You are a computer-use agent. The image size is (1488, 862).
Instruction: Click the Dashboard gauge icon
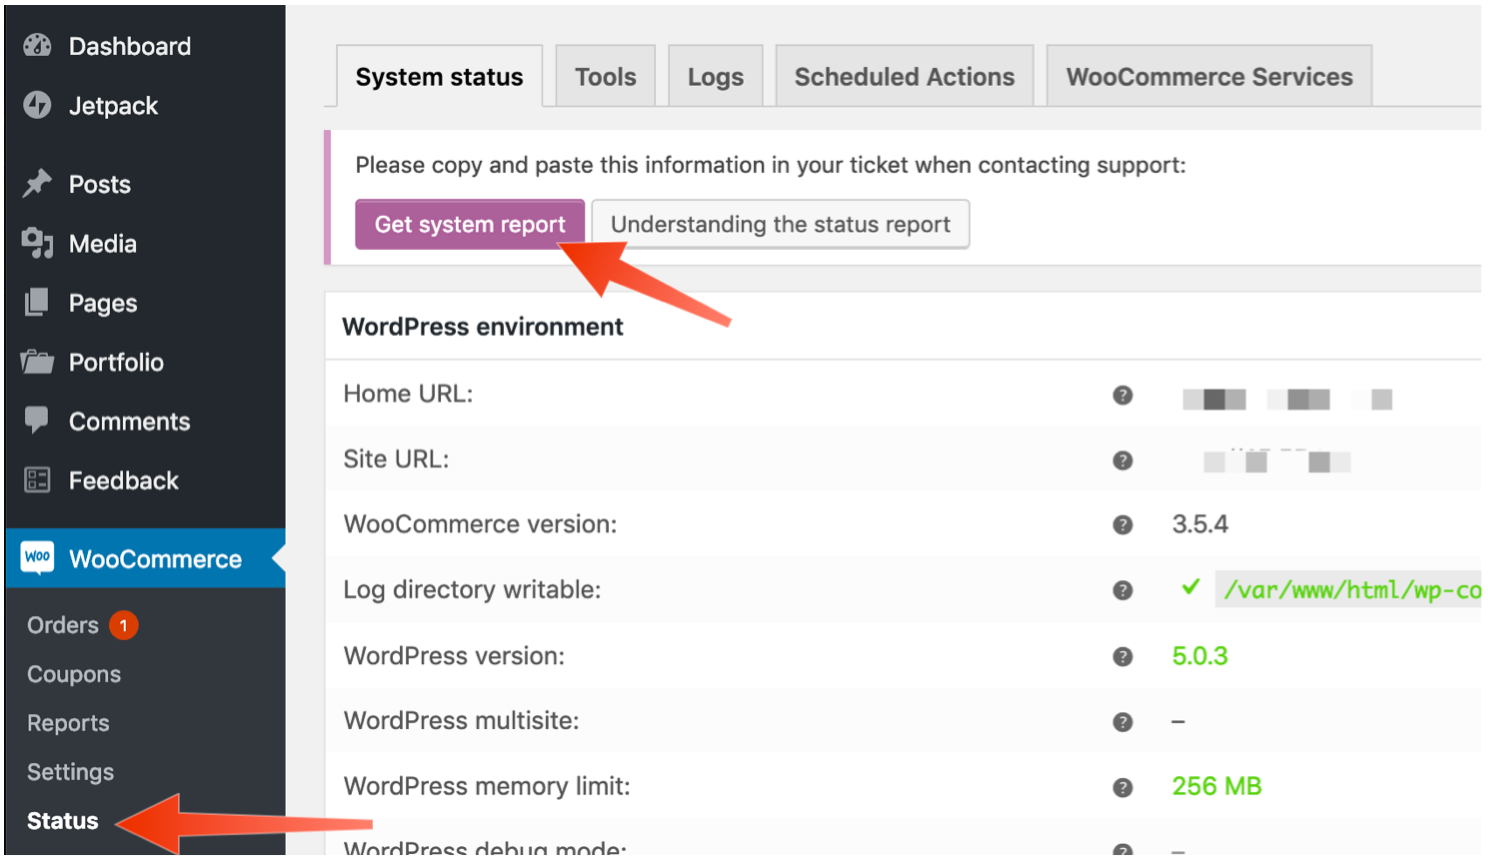coord(37,46)
